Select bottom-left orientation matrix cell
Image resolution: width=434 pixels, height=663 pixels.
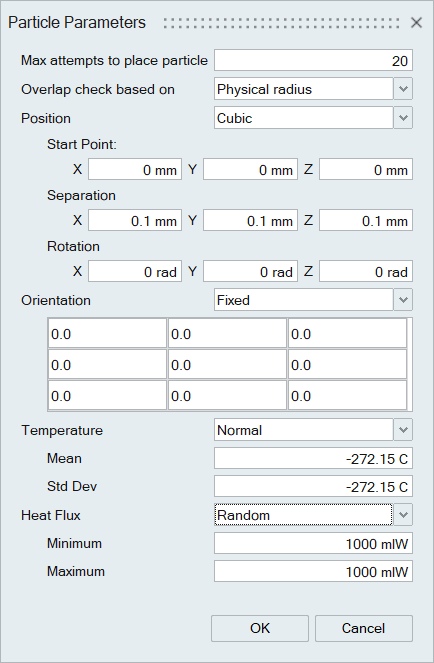[x=107, y=395]
